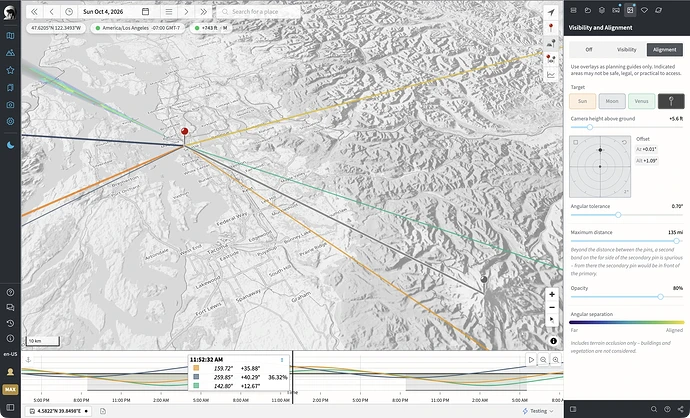Click the MAX subscription badge
This screenshot has height=418, width=690.
tap(10, 389)
